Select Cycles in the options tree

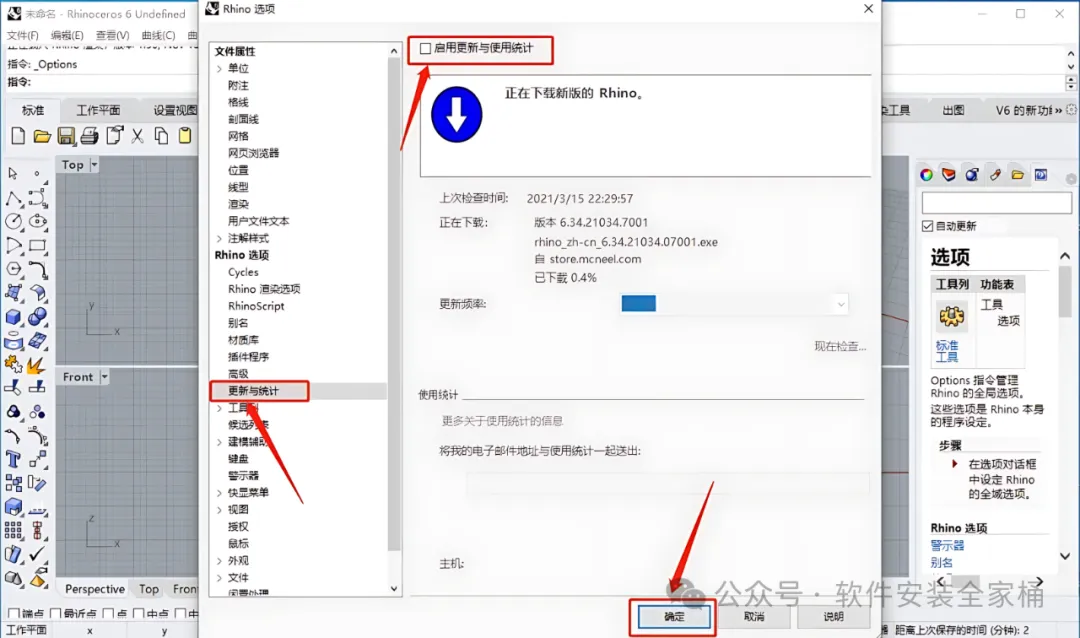click(x=243, y=272)
